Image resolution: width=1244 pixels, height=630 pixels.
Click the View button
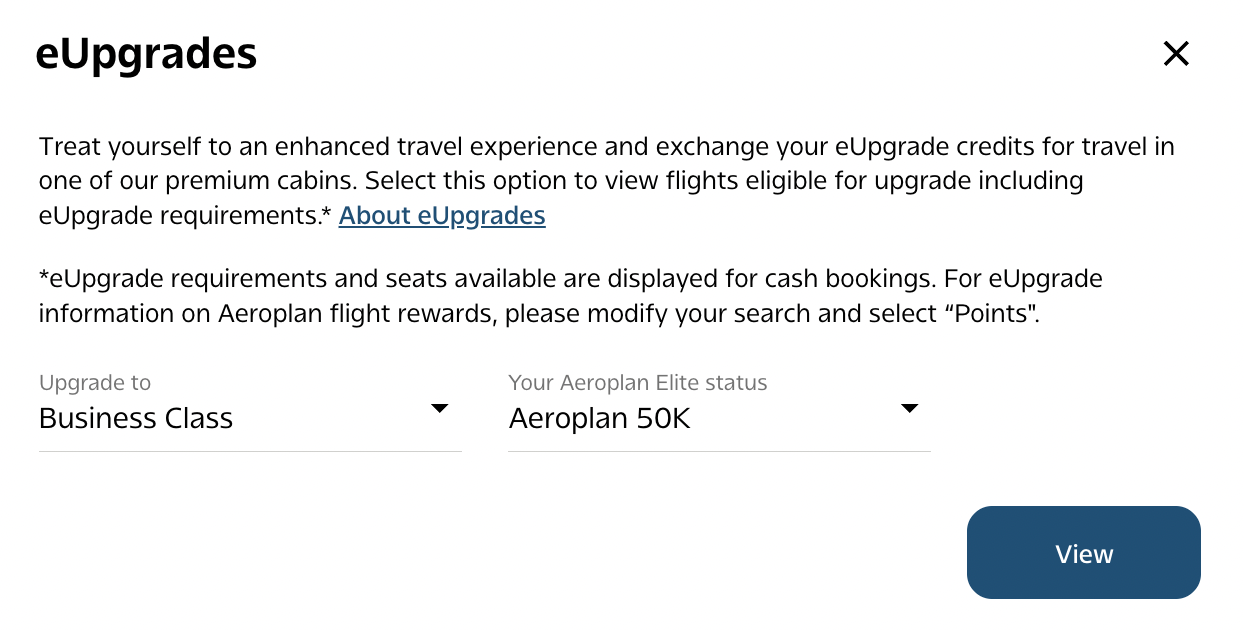(1083, 553)
